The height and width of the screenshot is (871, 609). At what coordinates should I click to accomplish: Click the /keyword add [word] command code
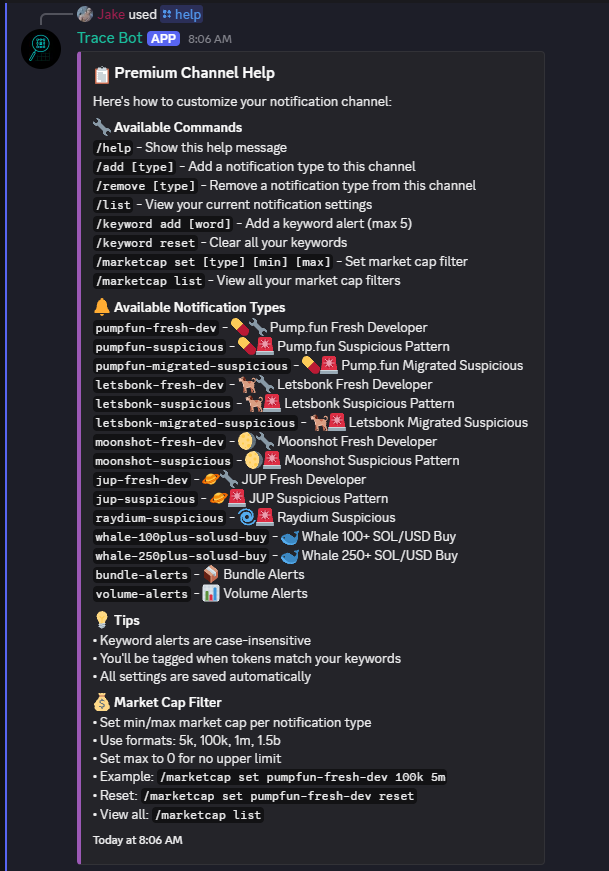pos(163,224)
